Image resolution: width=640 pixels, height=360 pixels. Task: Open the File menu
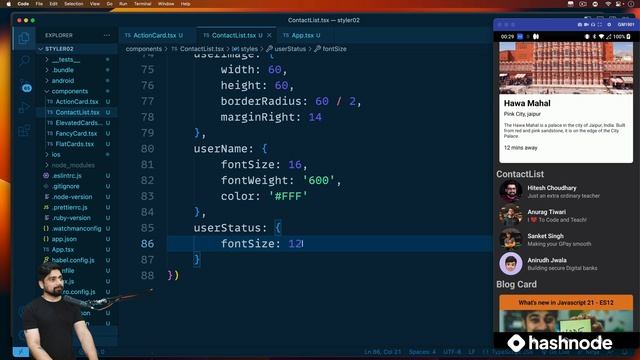39,4
